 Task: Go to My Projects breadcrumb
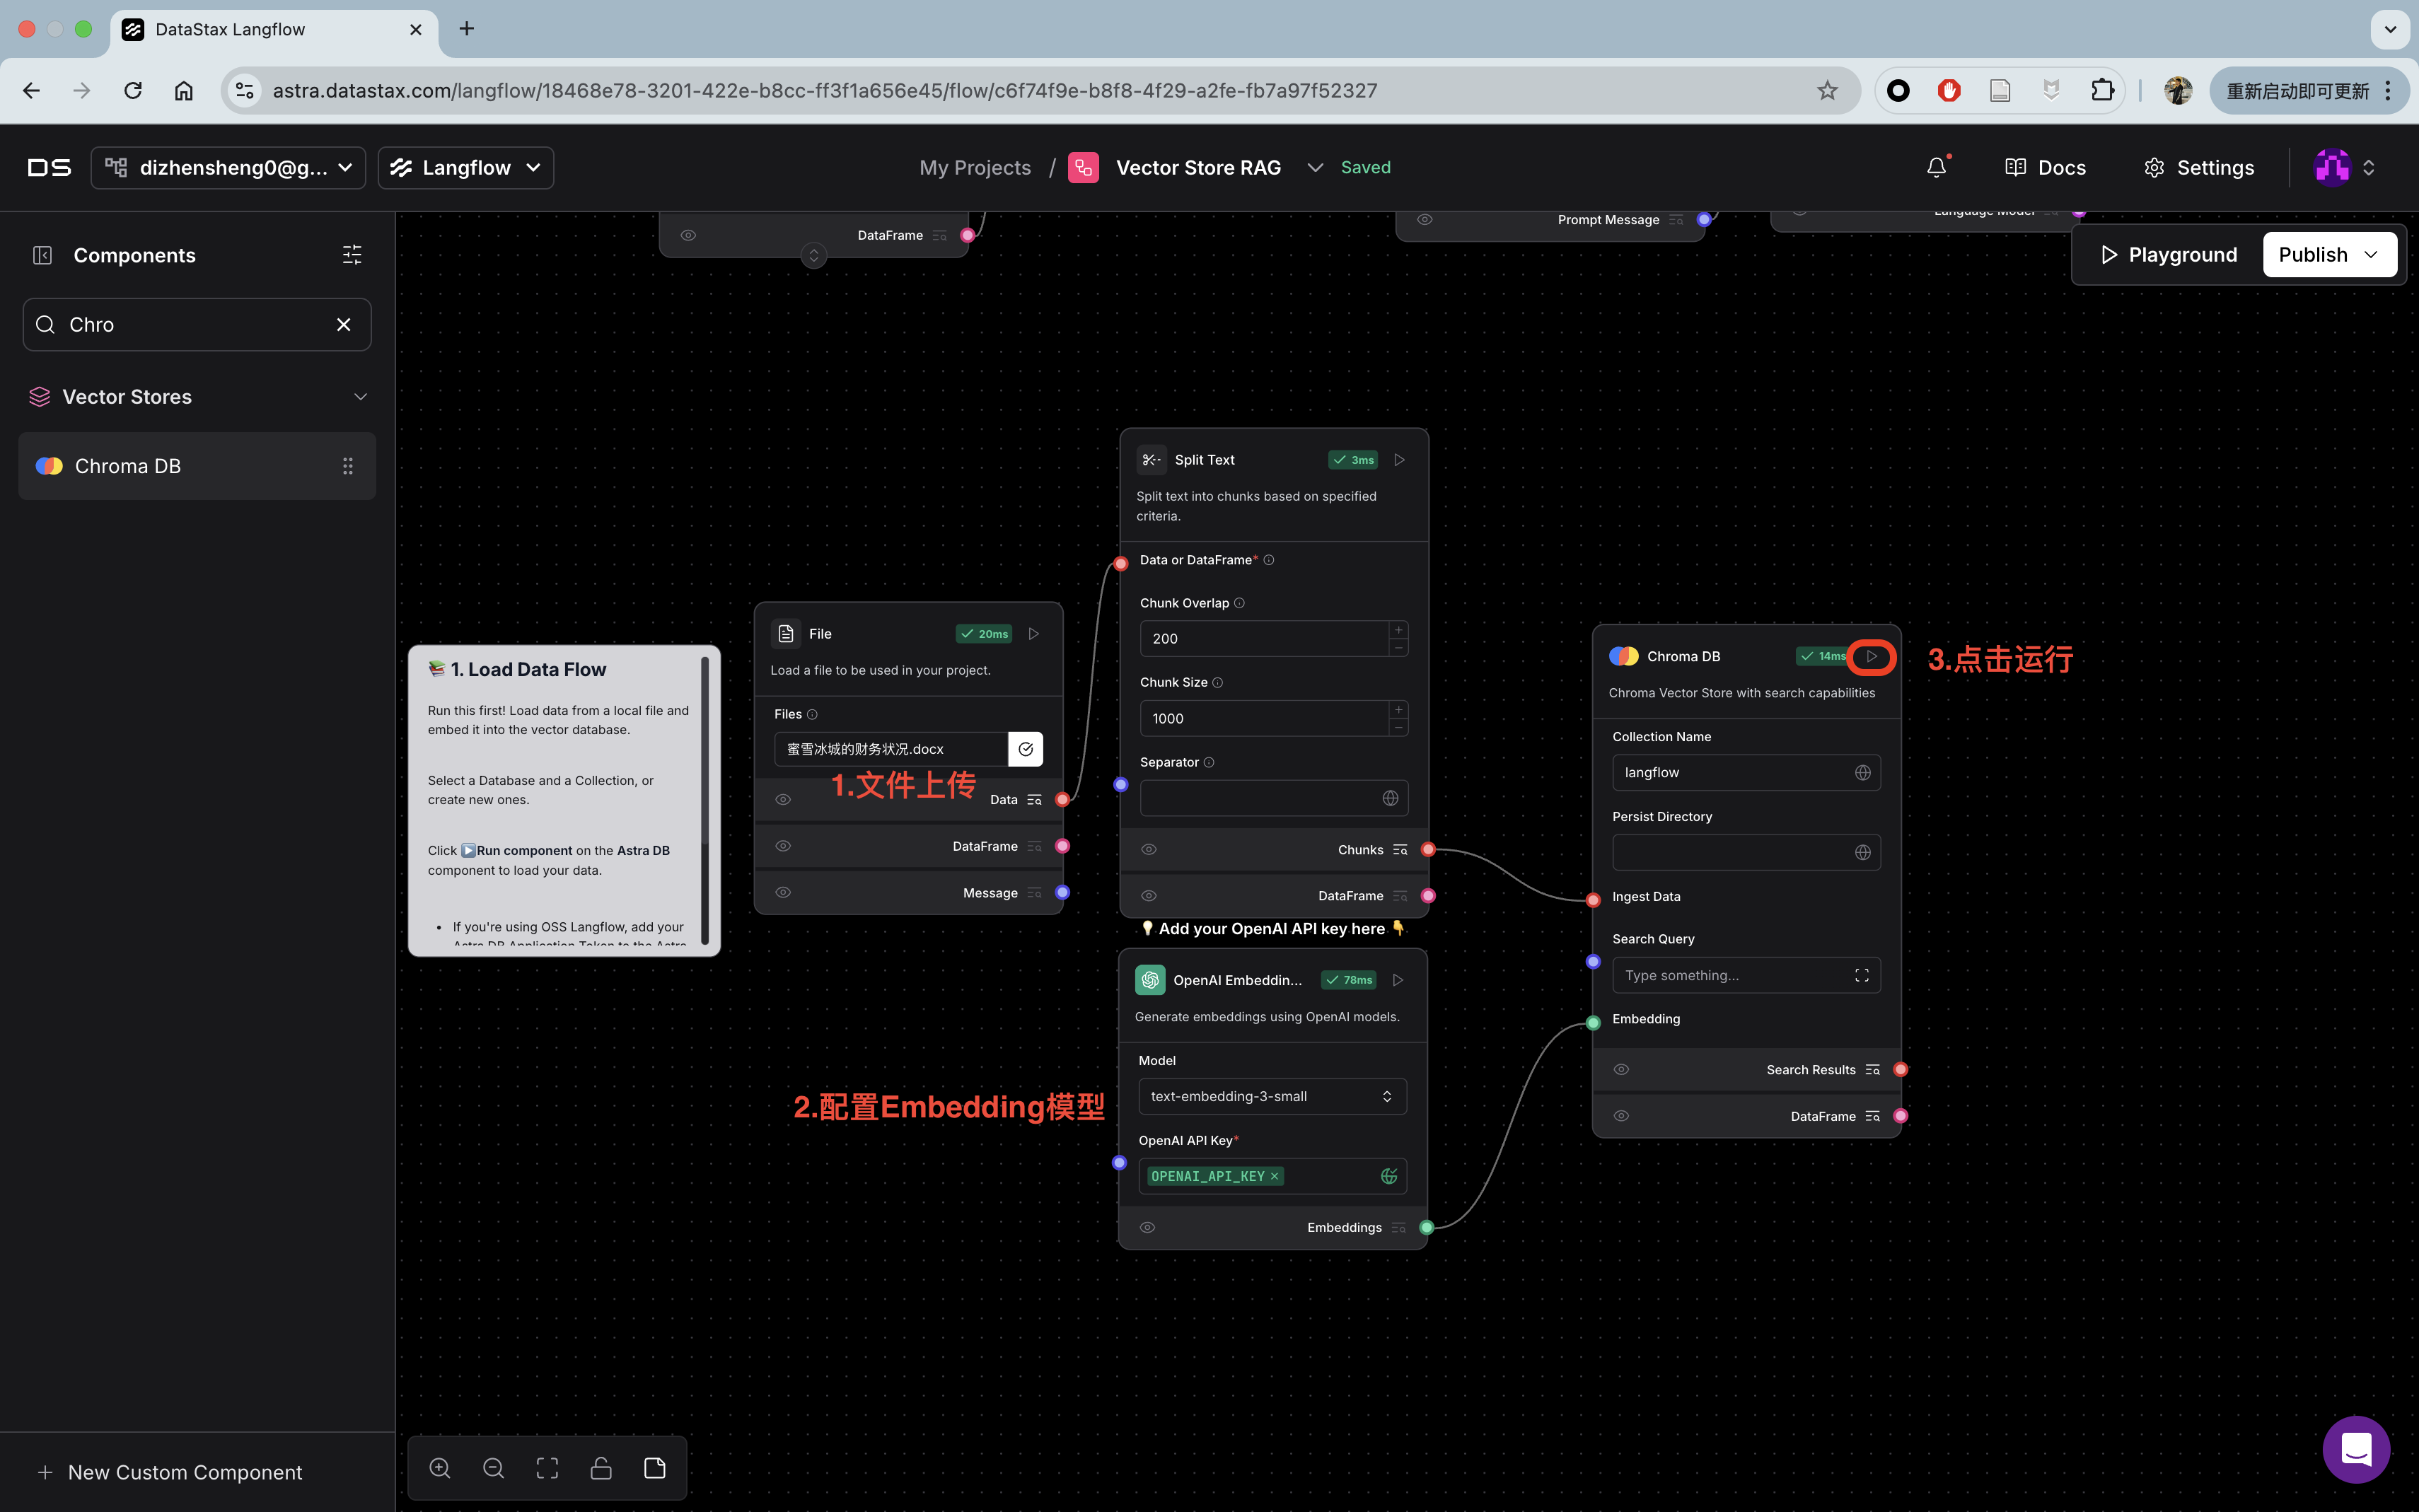coord(975,167)
